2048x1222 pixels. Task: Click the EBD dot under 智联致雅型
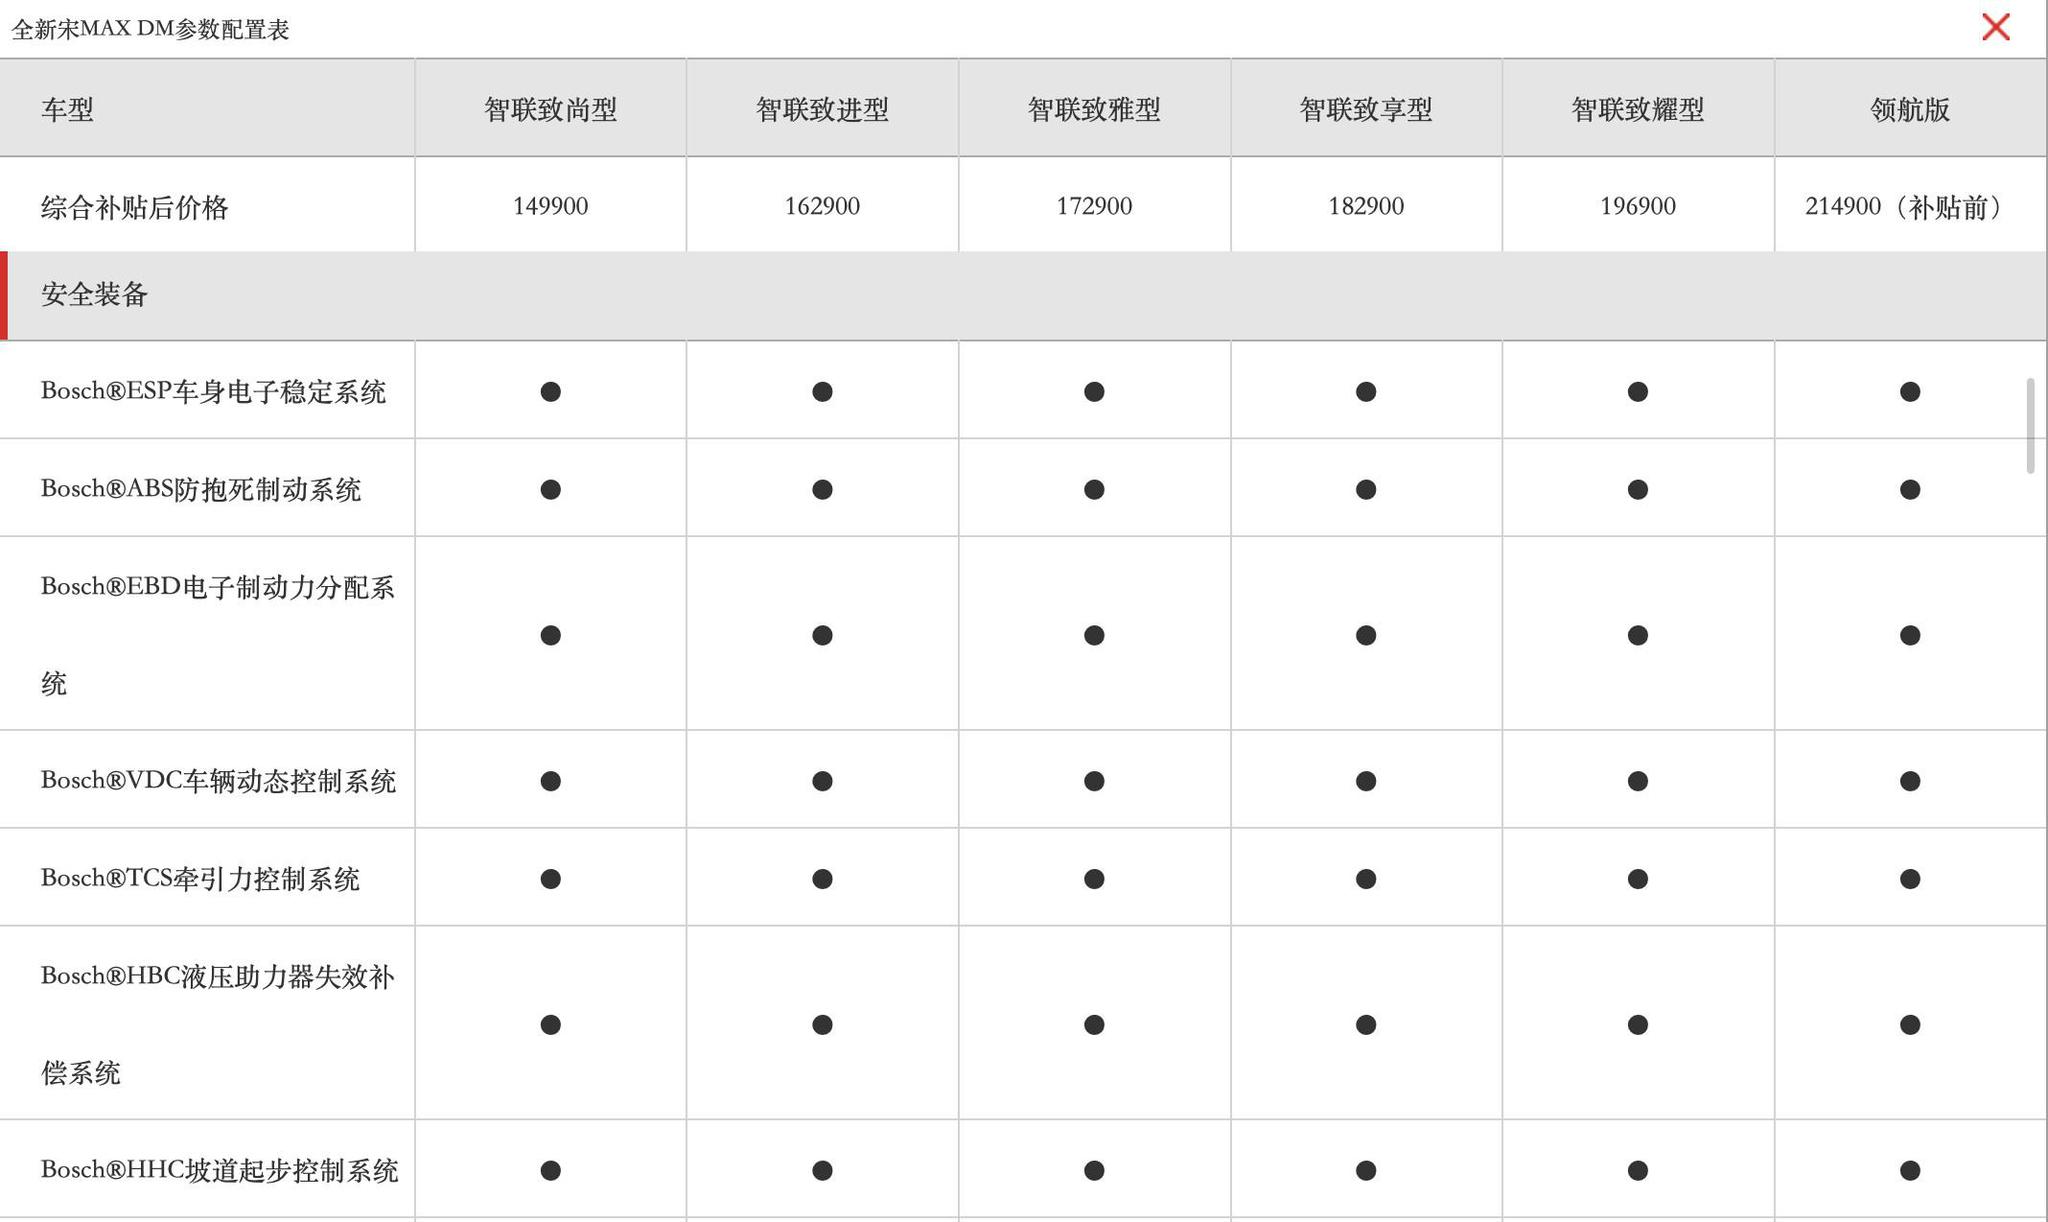[1094, 635]
